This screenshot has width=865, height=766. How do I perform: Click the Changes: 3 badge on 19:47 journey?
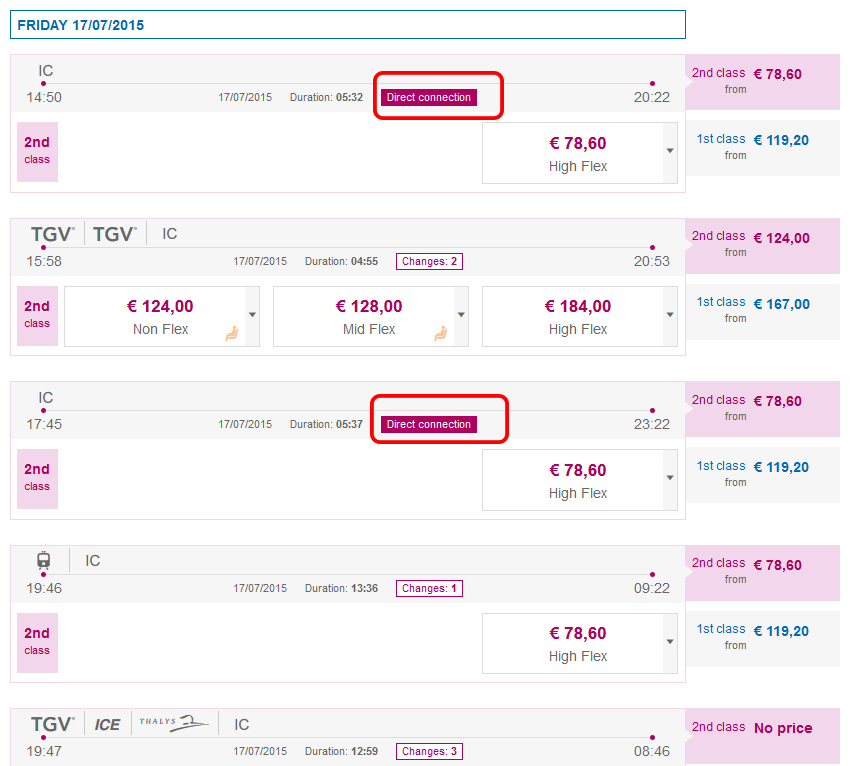point(429,751)
